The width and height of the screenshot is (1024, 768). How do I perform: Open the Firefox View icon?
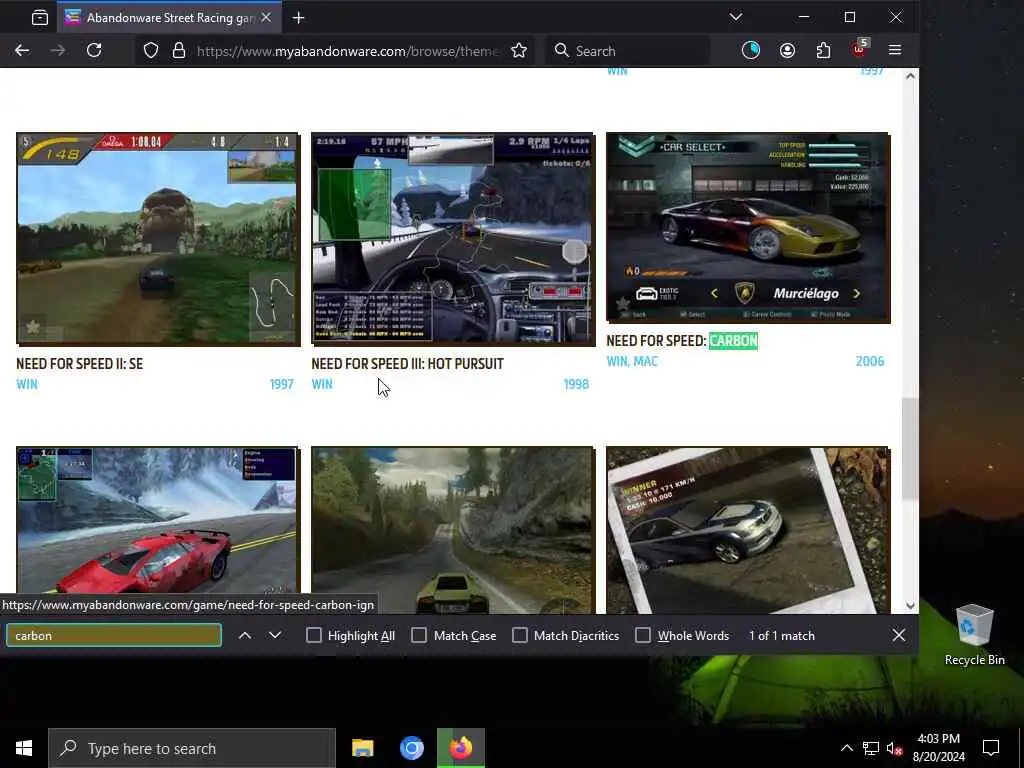(40, 18)
